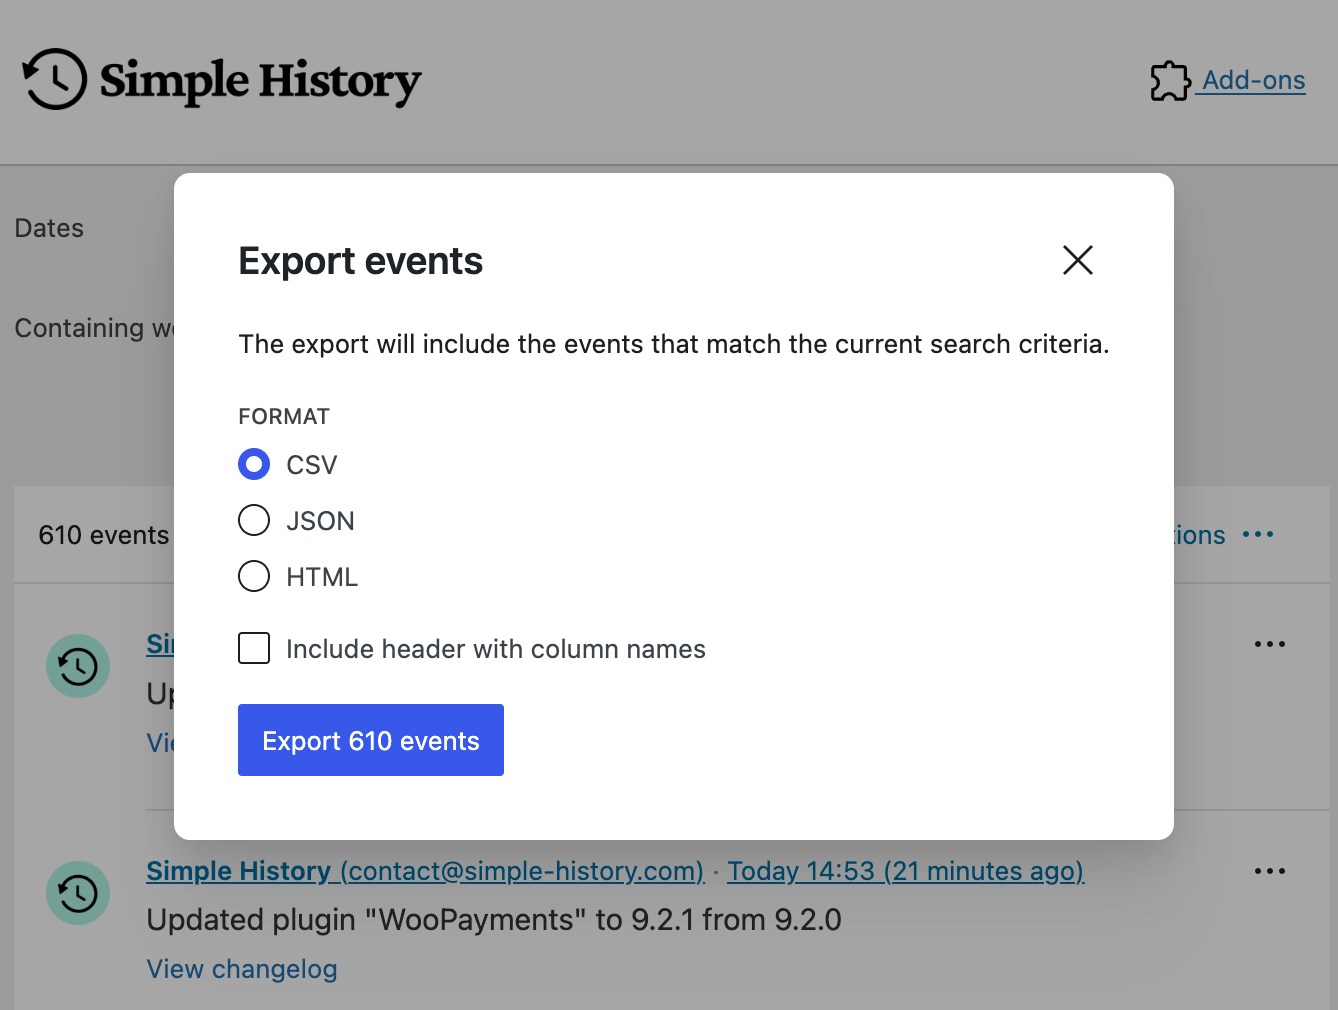
Task: Enable Include header with column names
Action: (x=254, y=648)
